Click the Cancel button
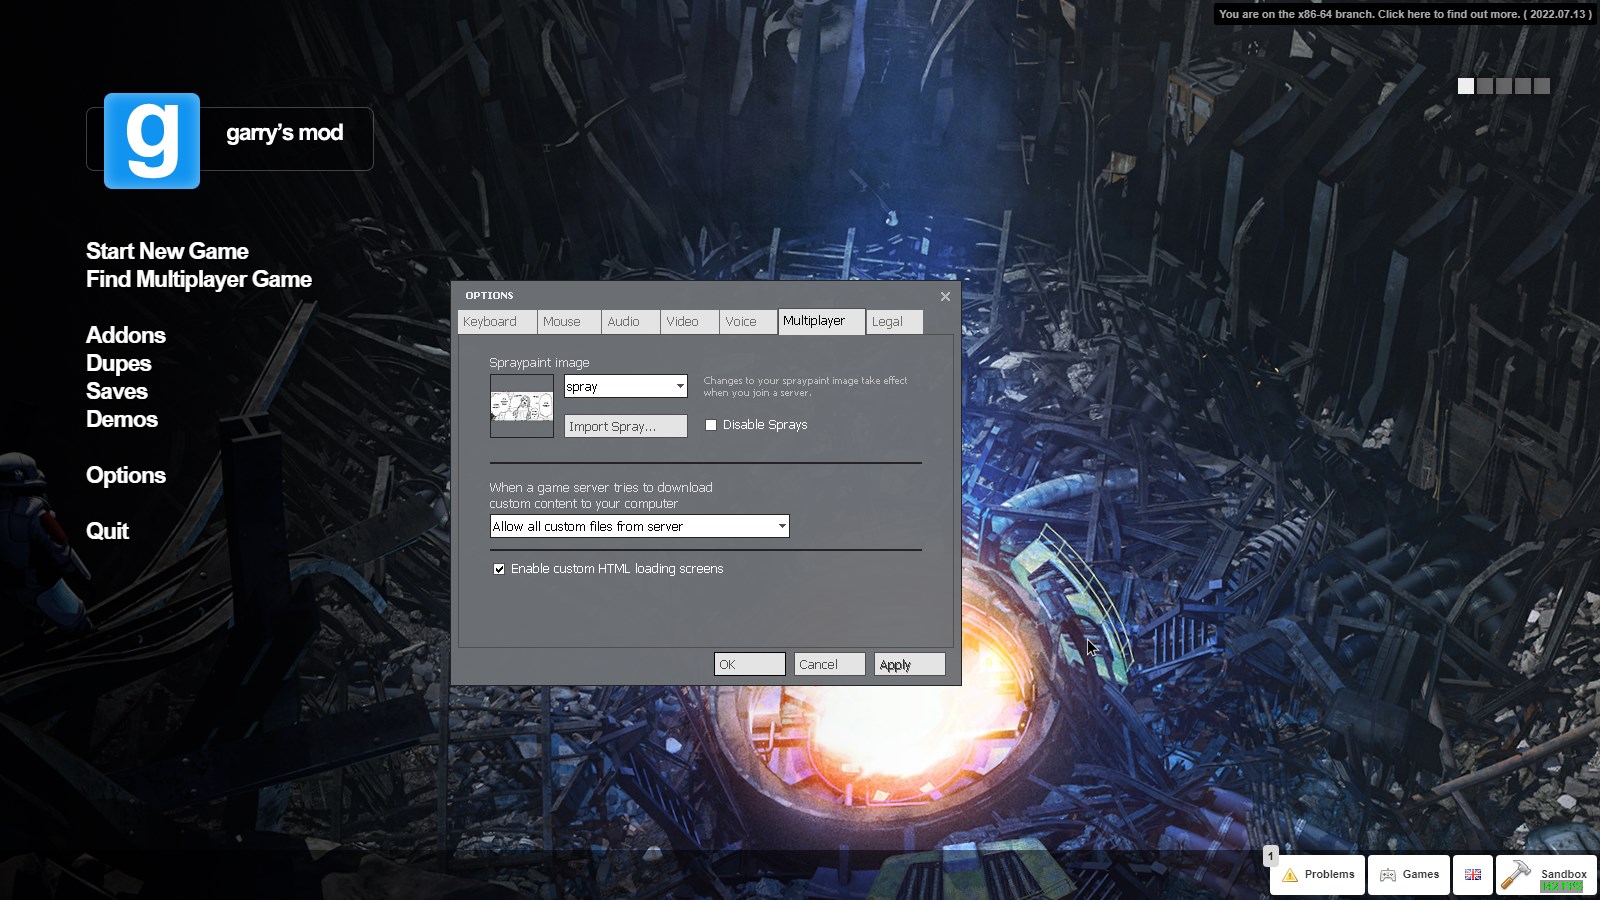Image resolution: width=1600 pixels, height=900 pixels. coord(830,664)
